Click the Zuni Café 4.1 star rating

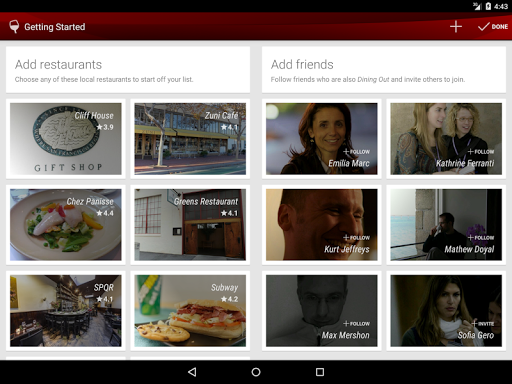pyautogui.click(x=229, y=127)
